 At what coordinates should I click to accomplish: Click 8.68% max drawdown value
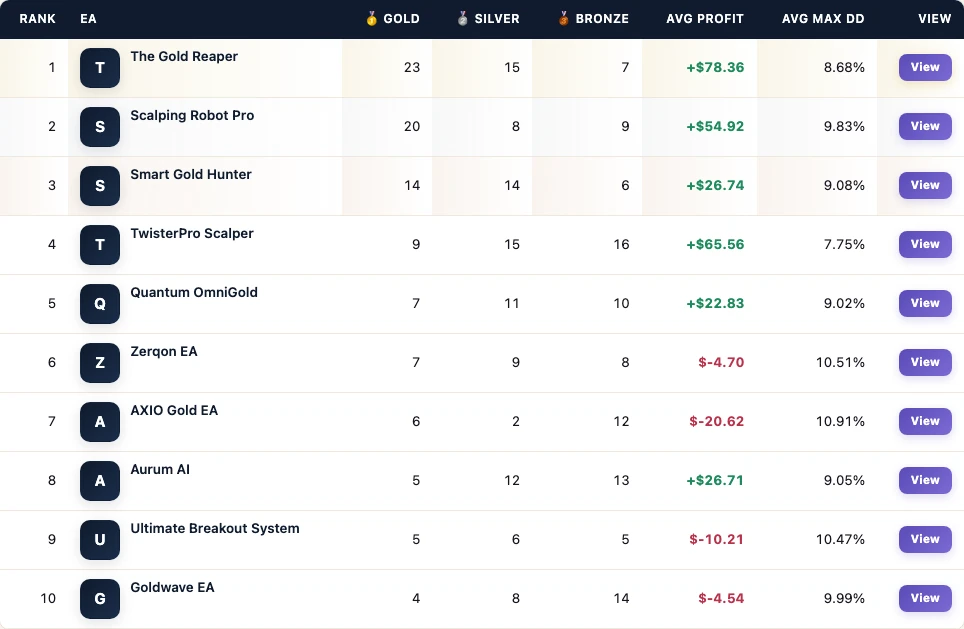tap(844, 67)
